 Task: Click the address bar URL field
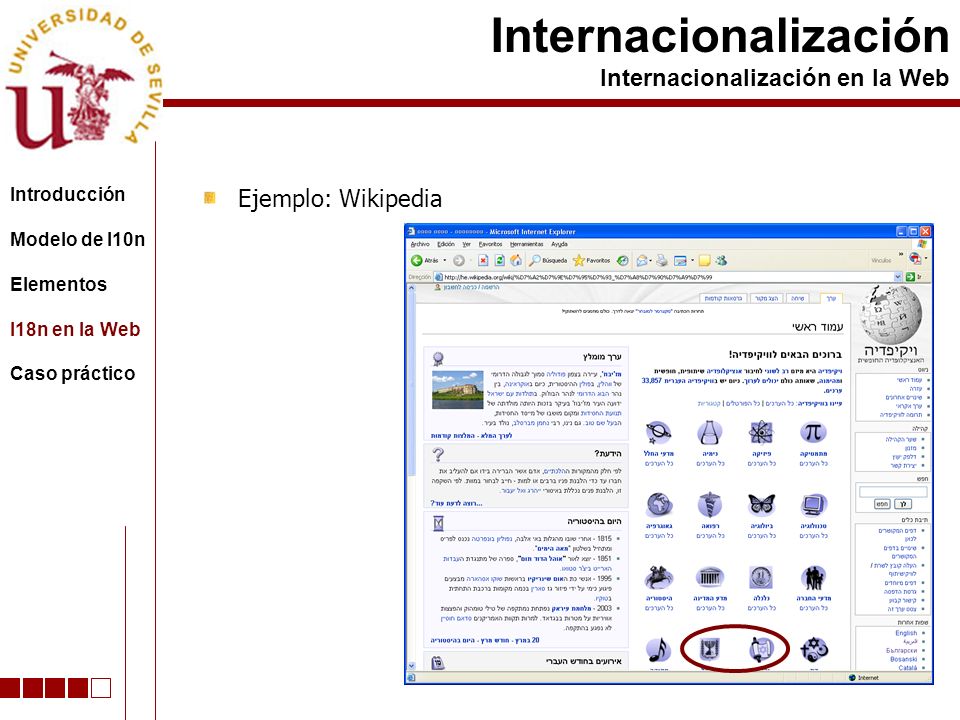pyautogui.click(x=667, y=277)
